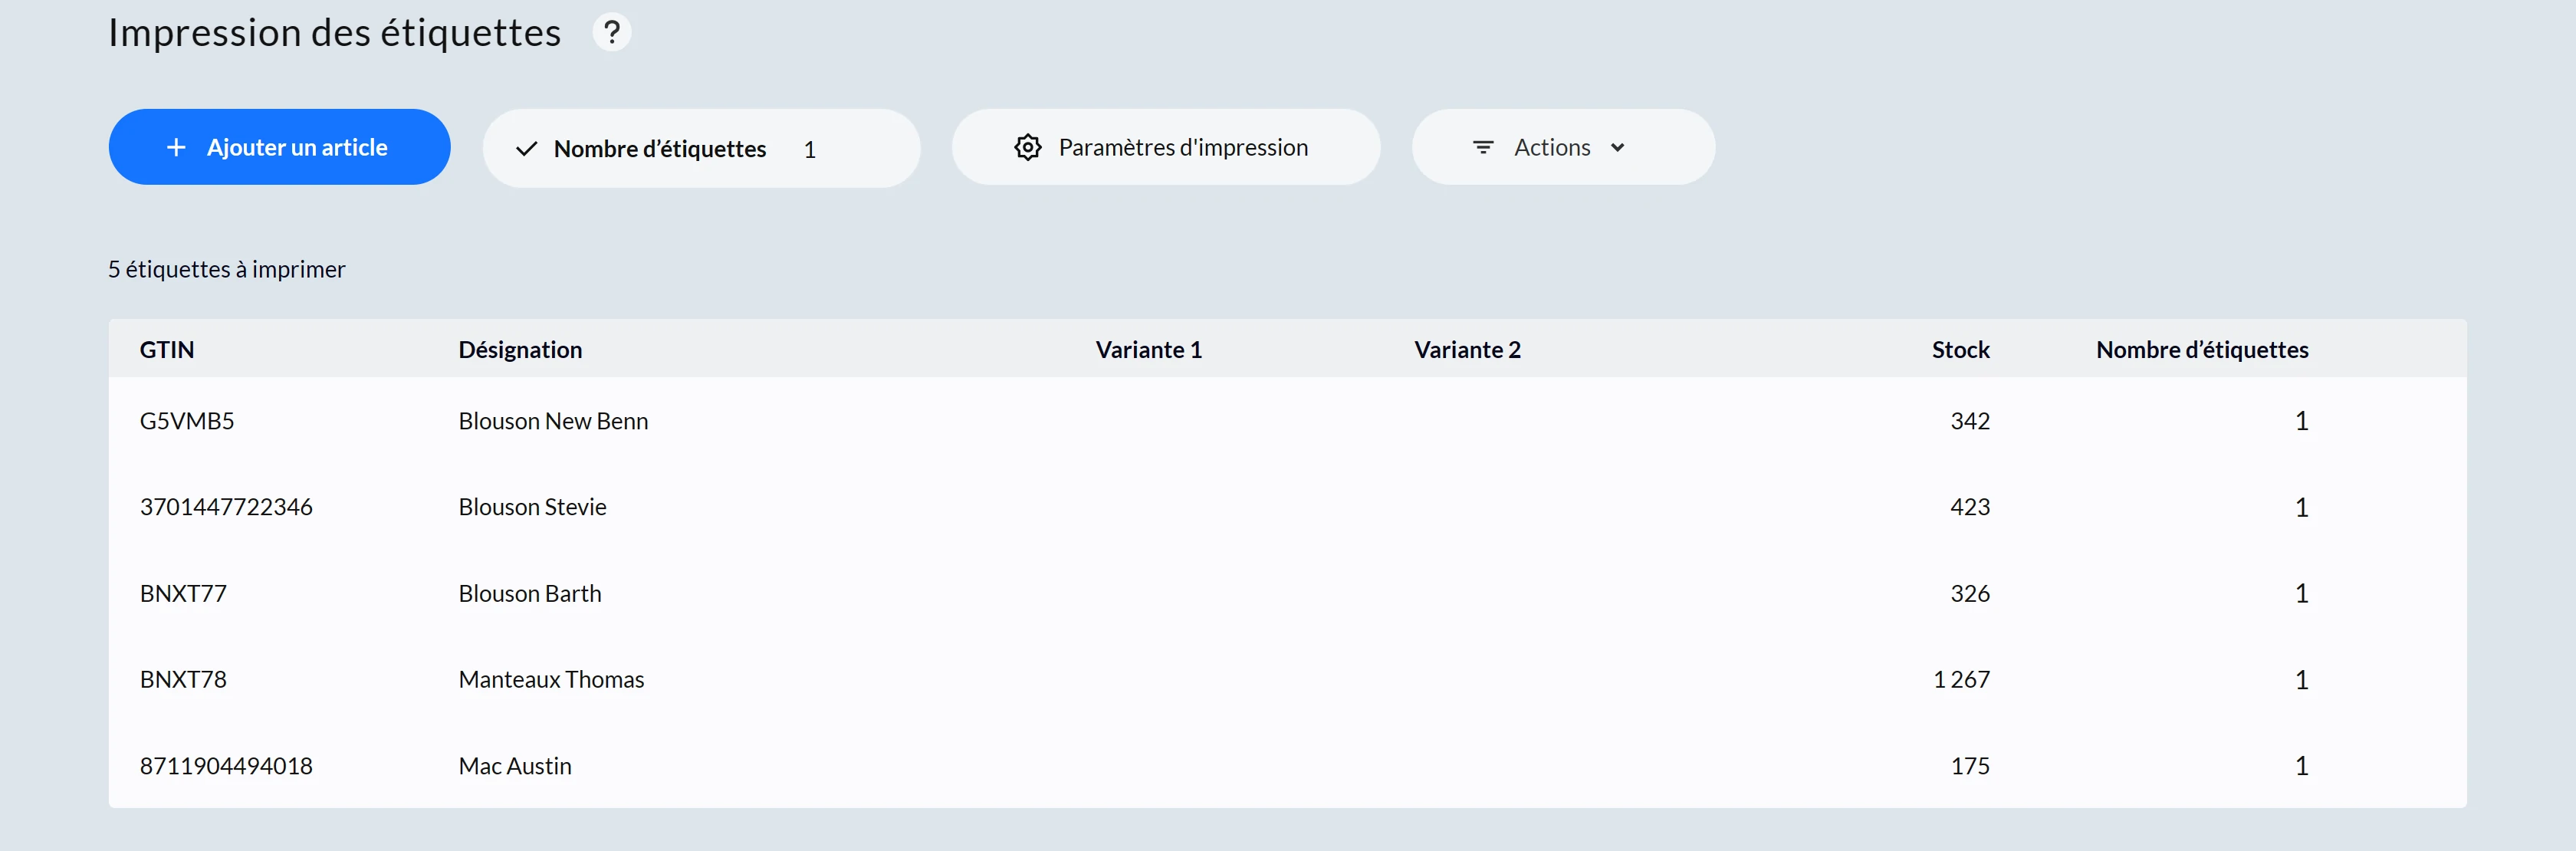Click Nombre d'étiquettes table column header
2576x851 pixels.
click(x=2202, y=350)
